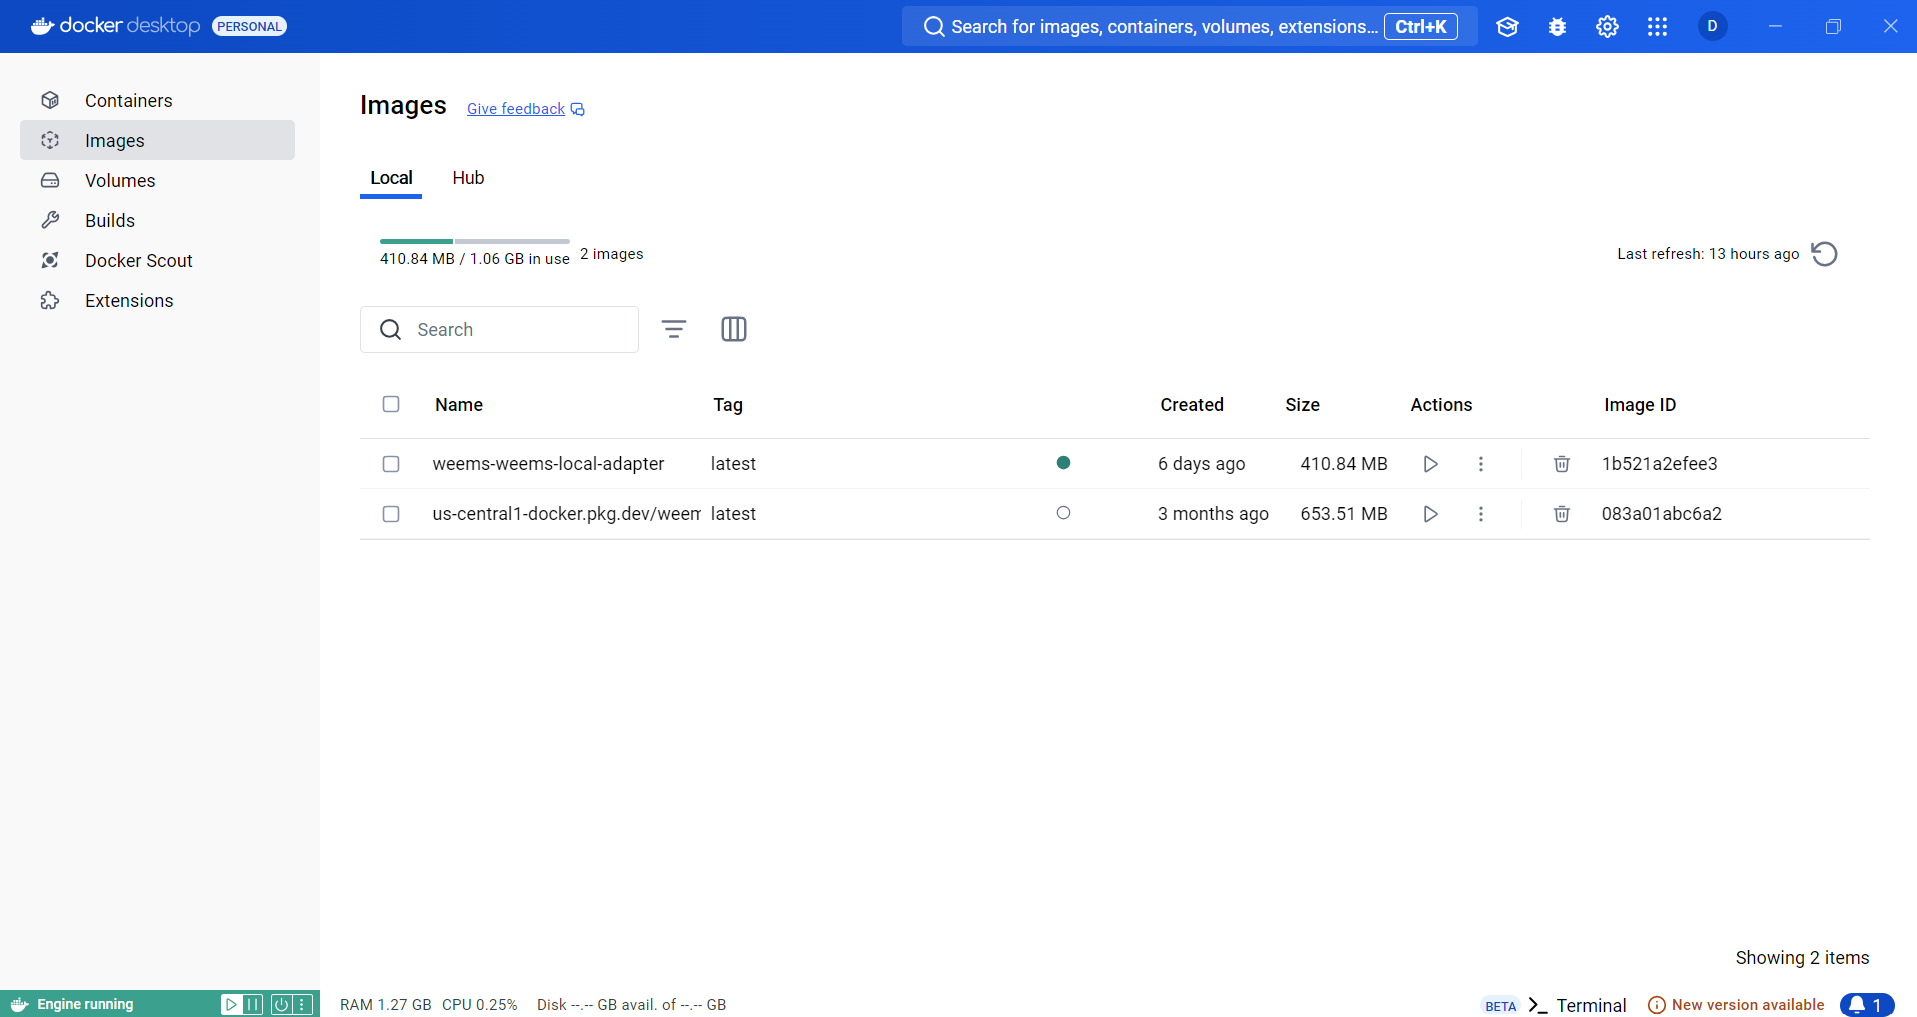Click the 3 months ago created cell
The image size is (1917, 1017).
point(1213,514)
